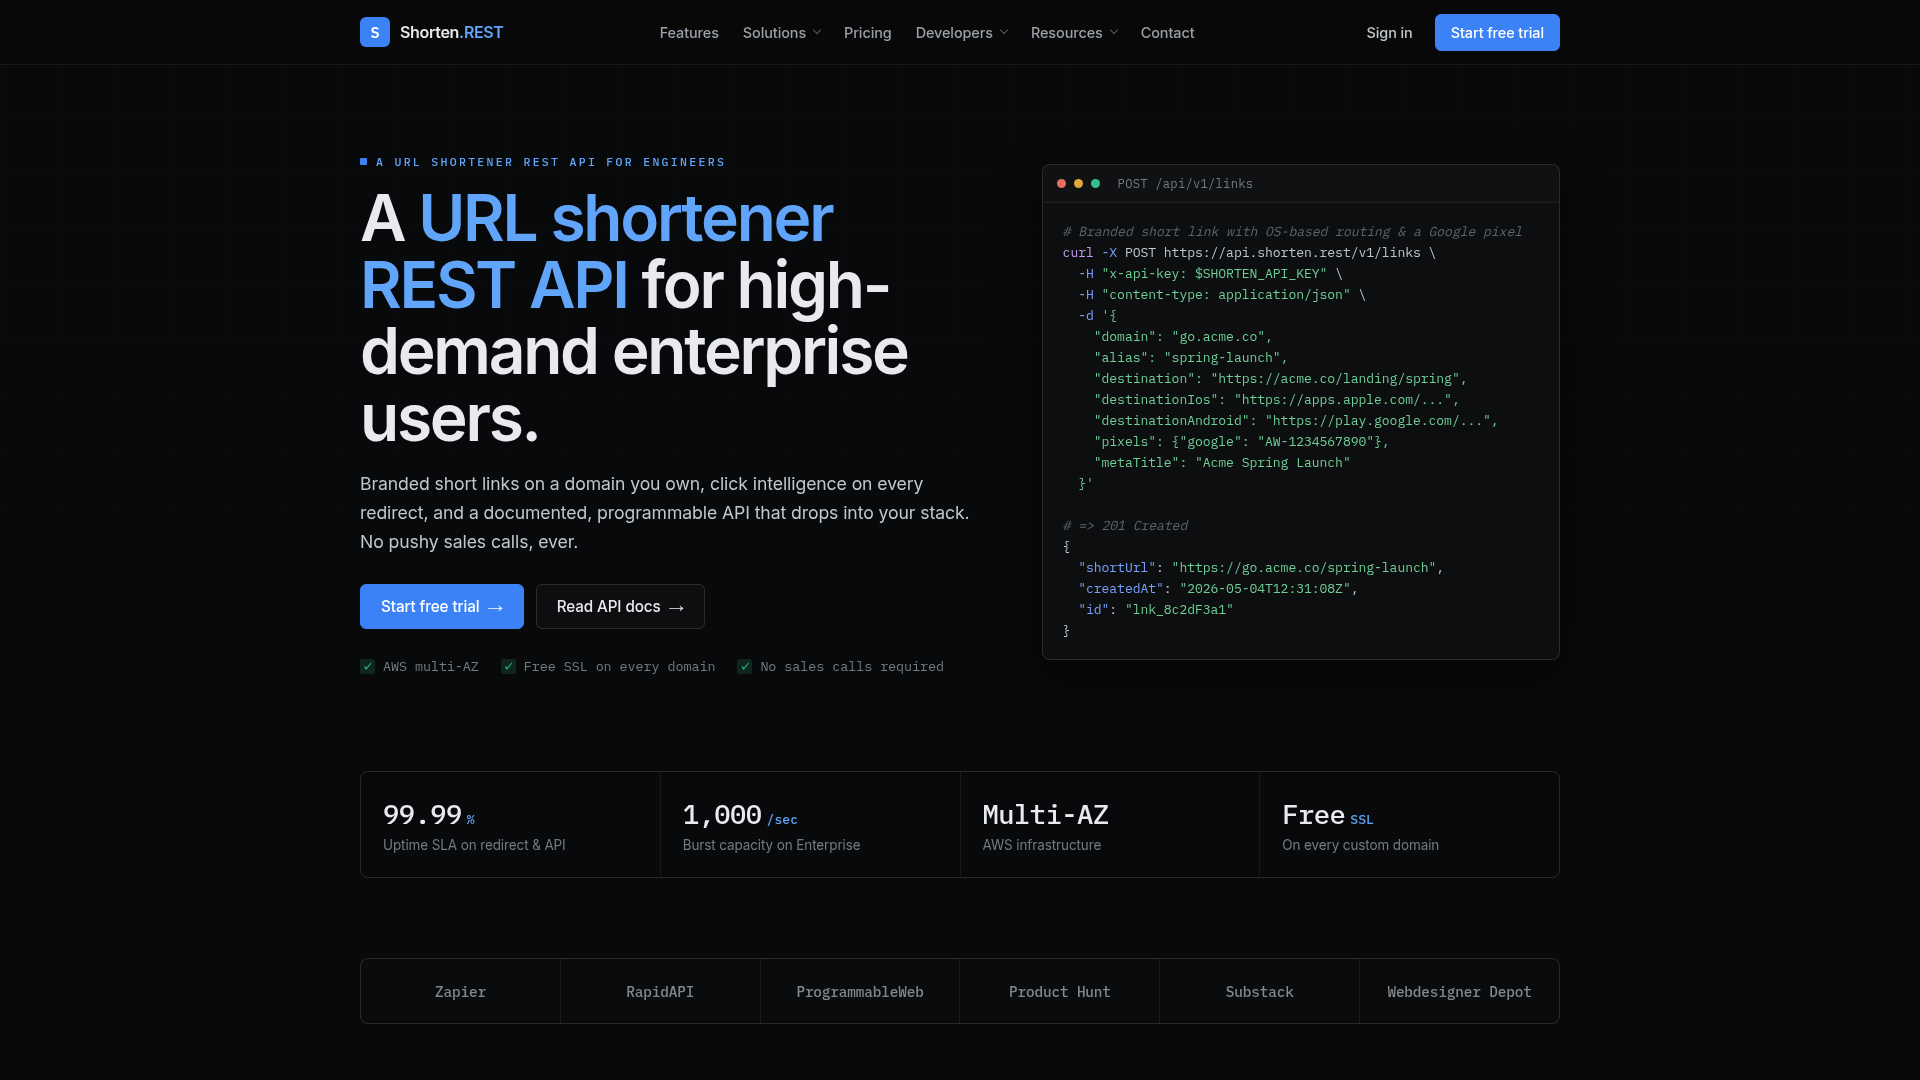Click the Multi-AZ stat heading
This screenshot has height=1080, width=1920.
tap(1045, 815)
